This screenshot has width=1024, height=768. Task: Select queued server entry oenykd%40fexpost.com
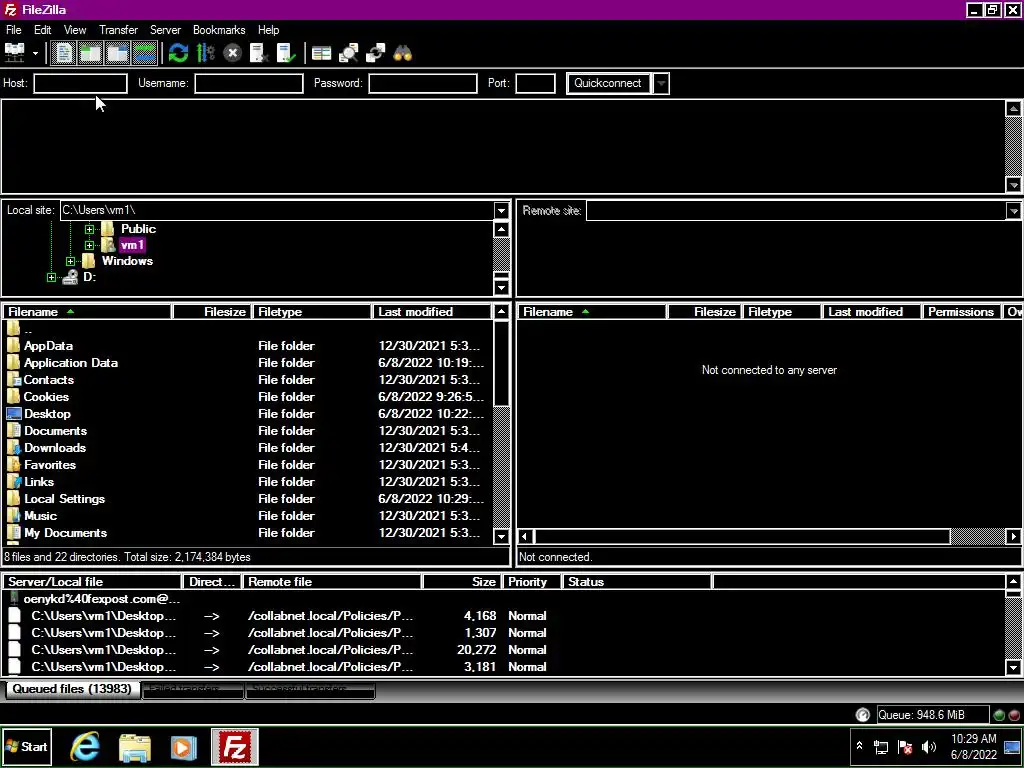coord(101,599)
